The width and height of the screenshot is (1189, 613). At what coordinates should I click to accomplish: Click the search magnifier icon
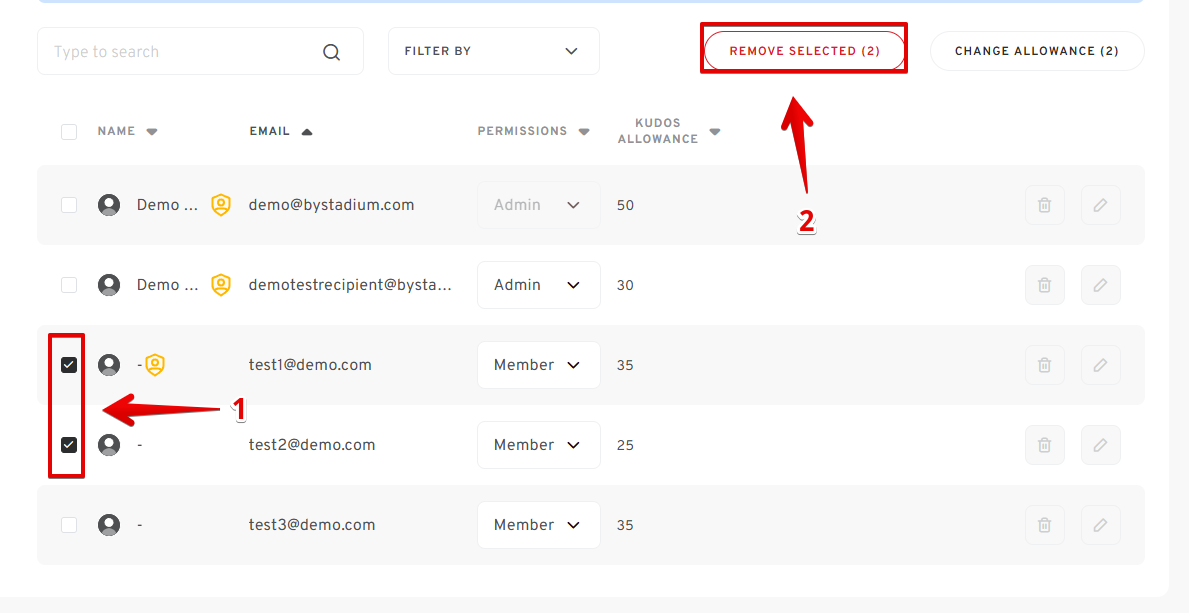point(331,52)
